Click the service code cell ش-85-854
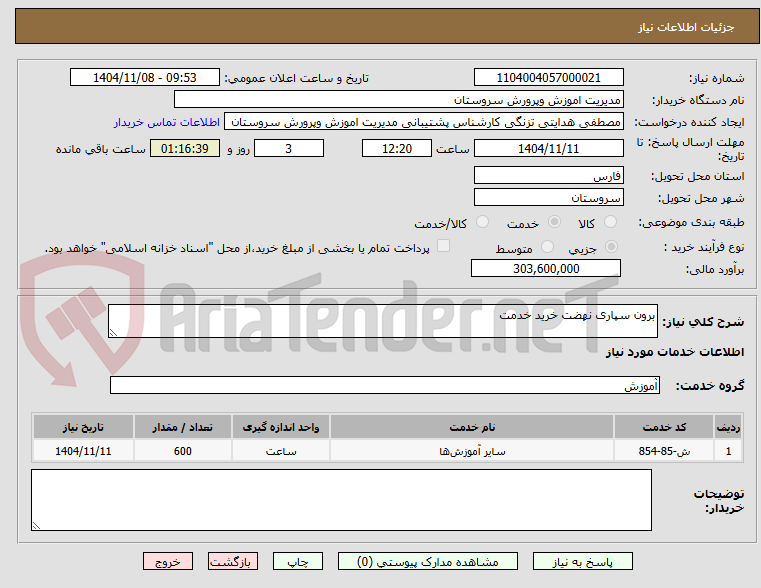The height and width of the screenshot is (588, 761). [x=664, y=451]
